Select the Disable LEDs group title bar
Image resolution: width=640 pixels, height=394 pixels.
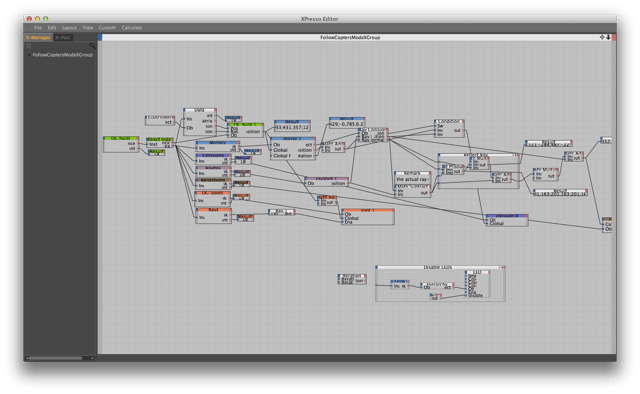[440, 267]
